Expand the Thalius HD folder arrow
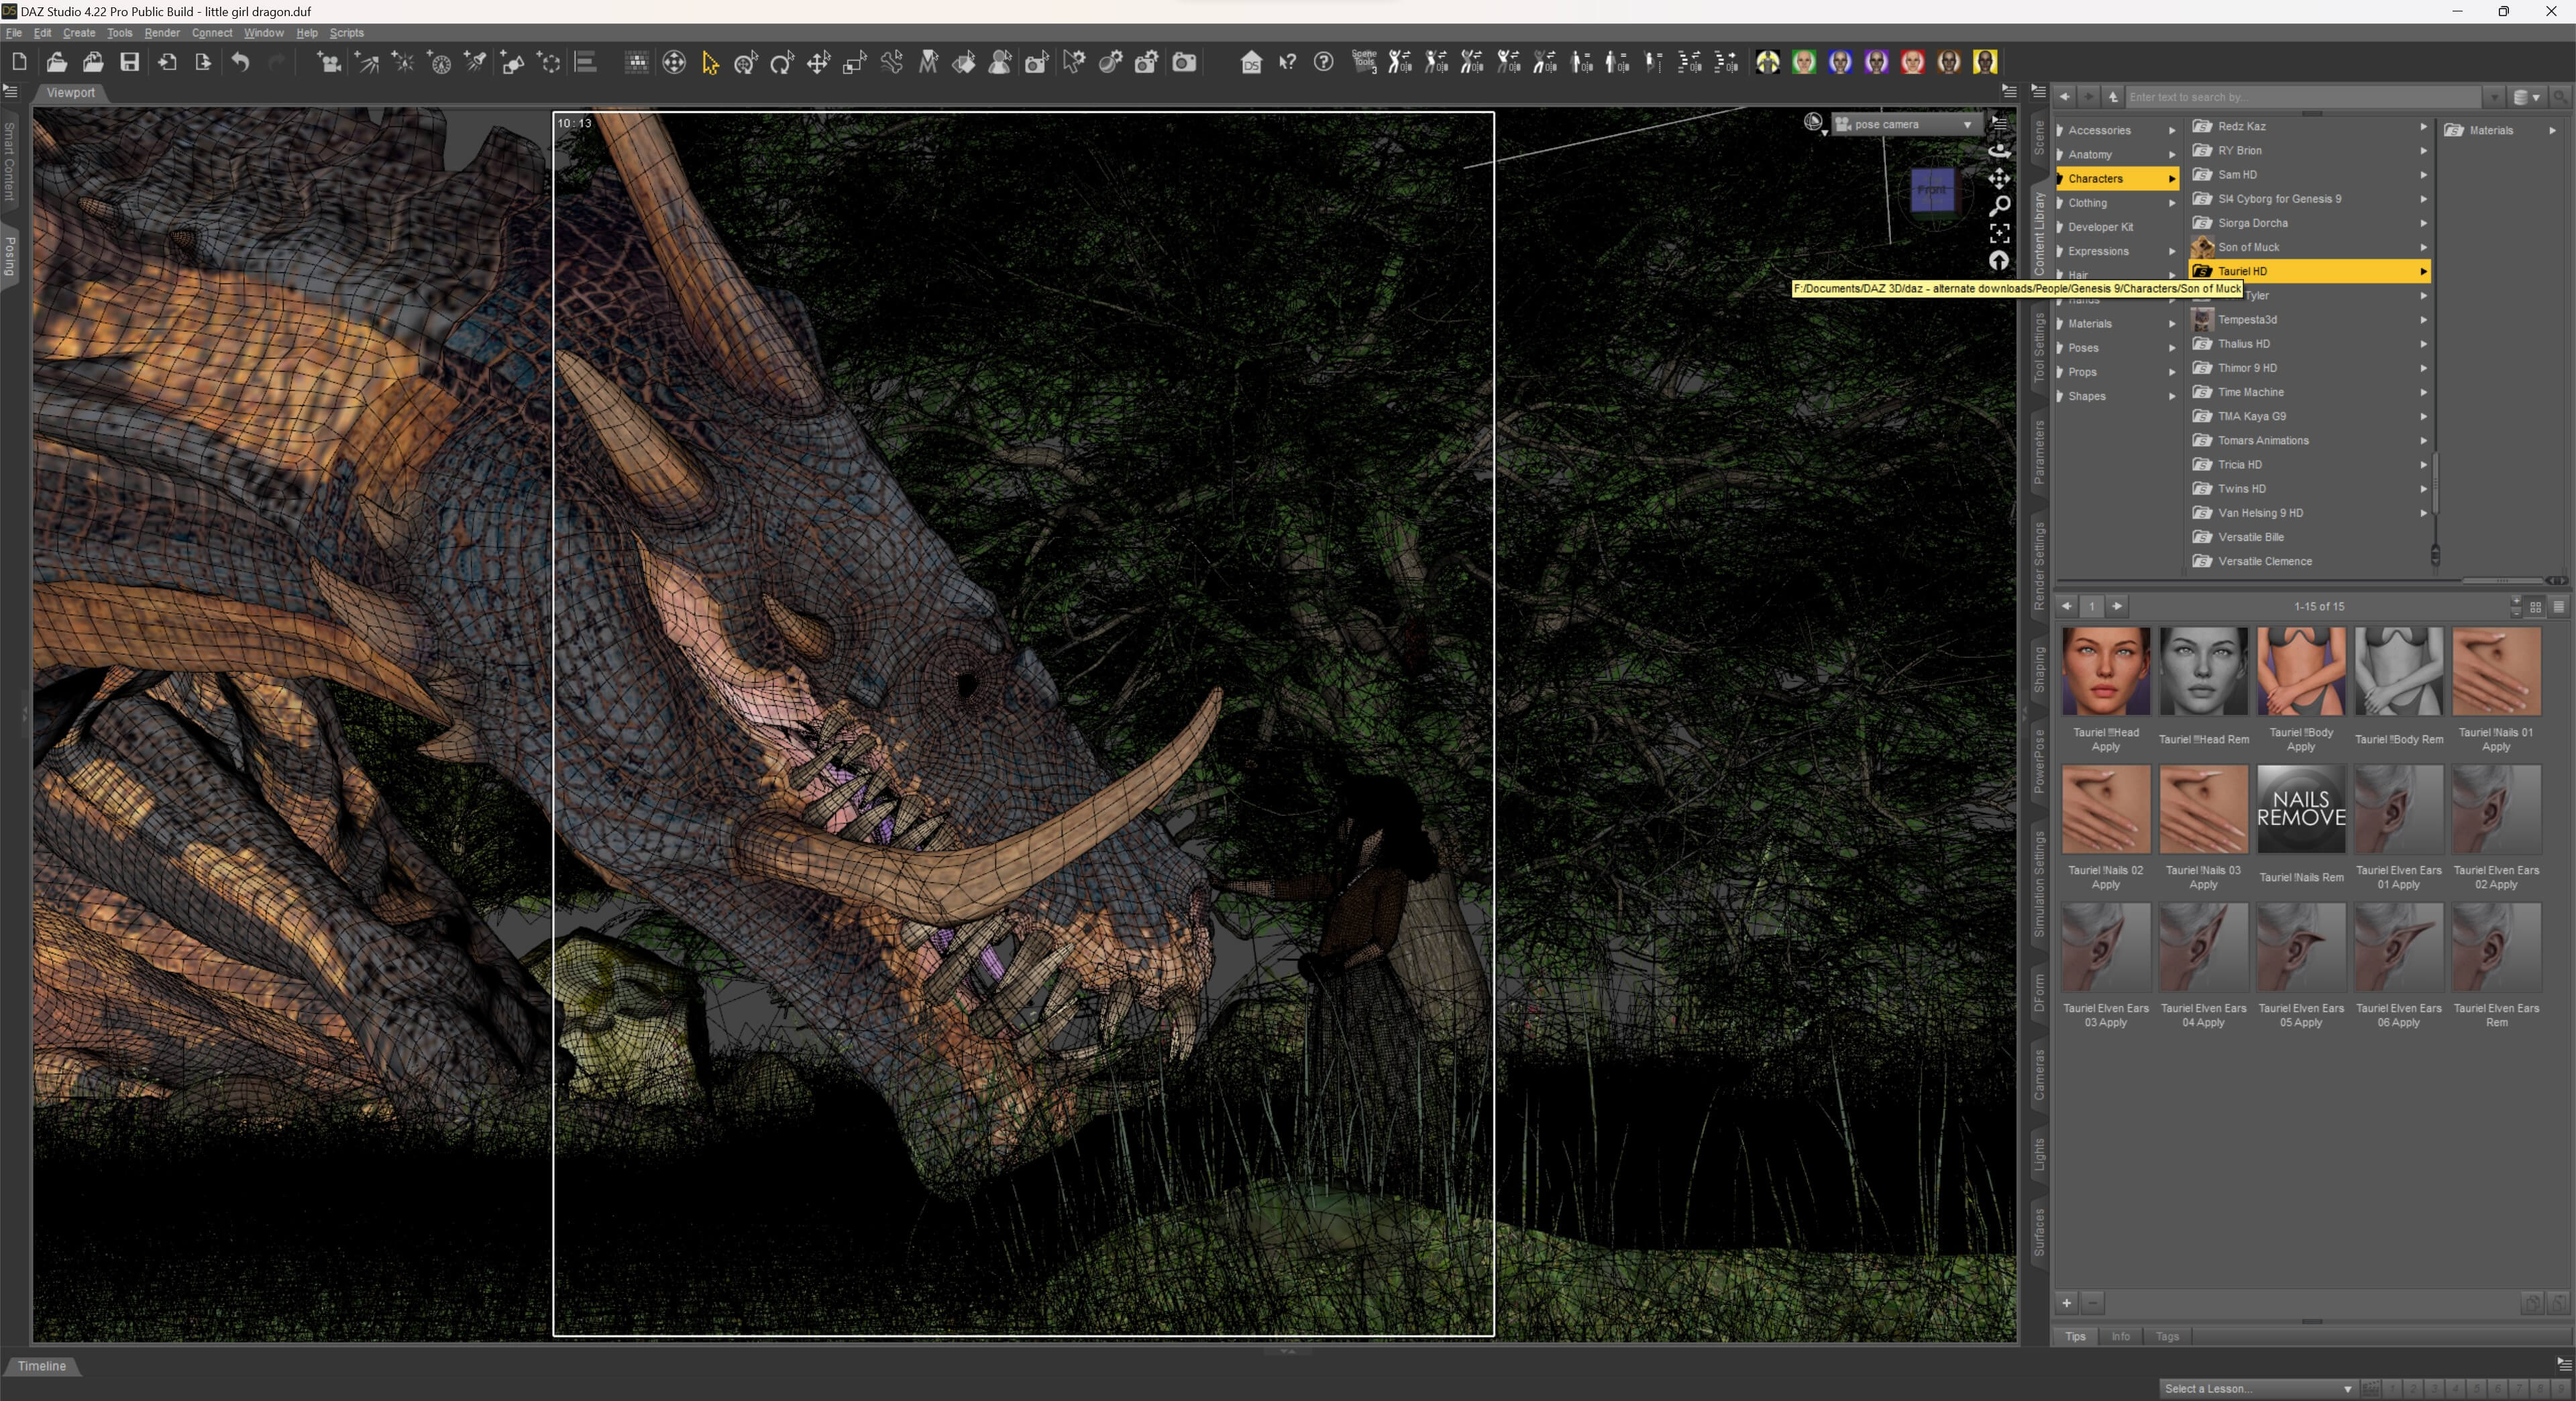The height and width of the screenshot is (1401, 2576). tap(2423, 344)
